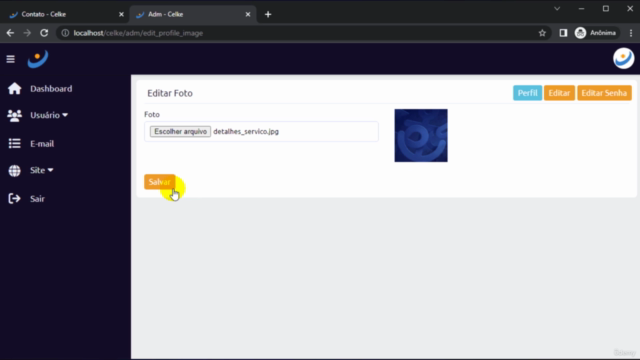Click the Escolher arquivo button
The height and width of the screenshot is (360, 640).
click(180, 131)
